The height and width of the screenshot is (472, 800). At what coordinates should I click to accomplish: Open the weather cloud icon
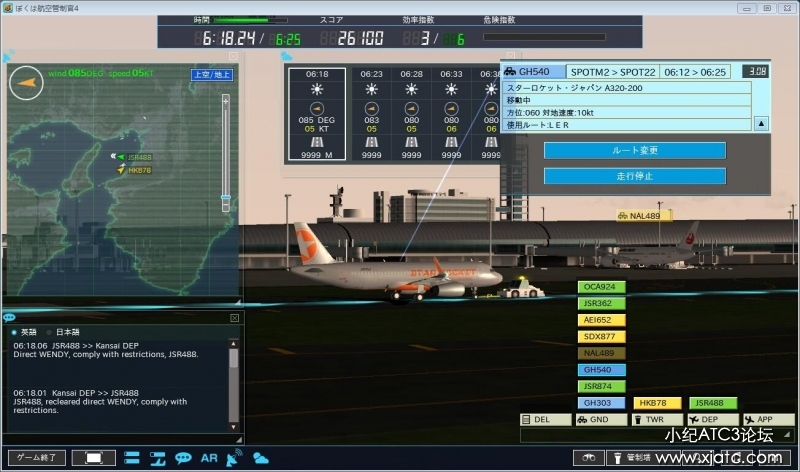pyautogui.click(x=261, y=457)
